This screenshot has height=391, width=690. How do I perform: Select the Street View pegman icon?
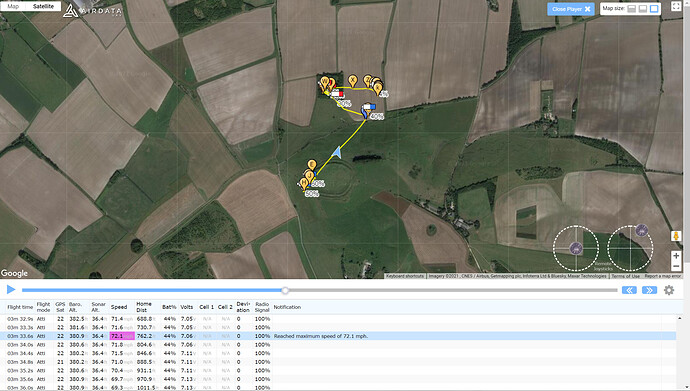tap(676, 236)
